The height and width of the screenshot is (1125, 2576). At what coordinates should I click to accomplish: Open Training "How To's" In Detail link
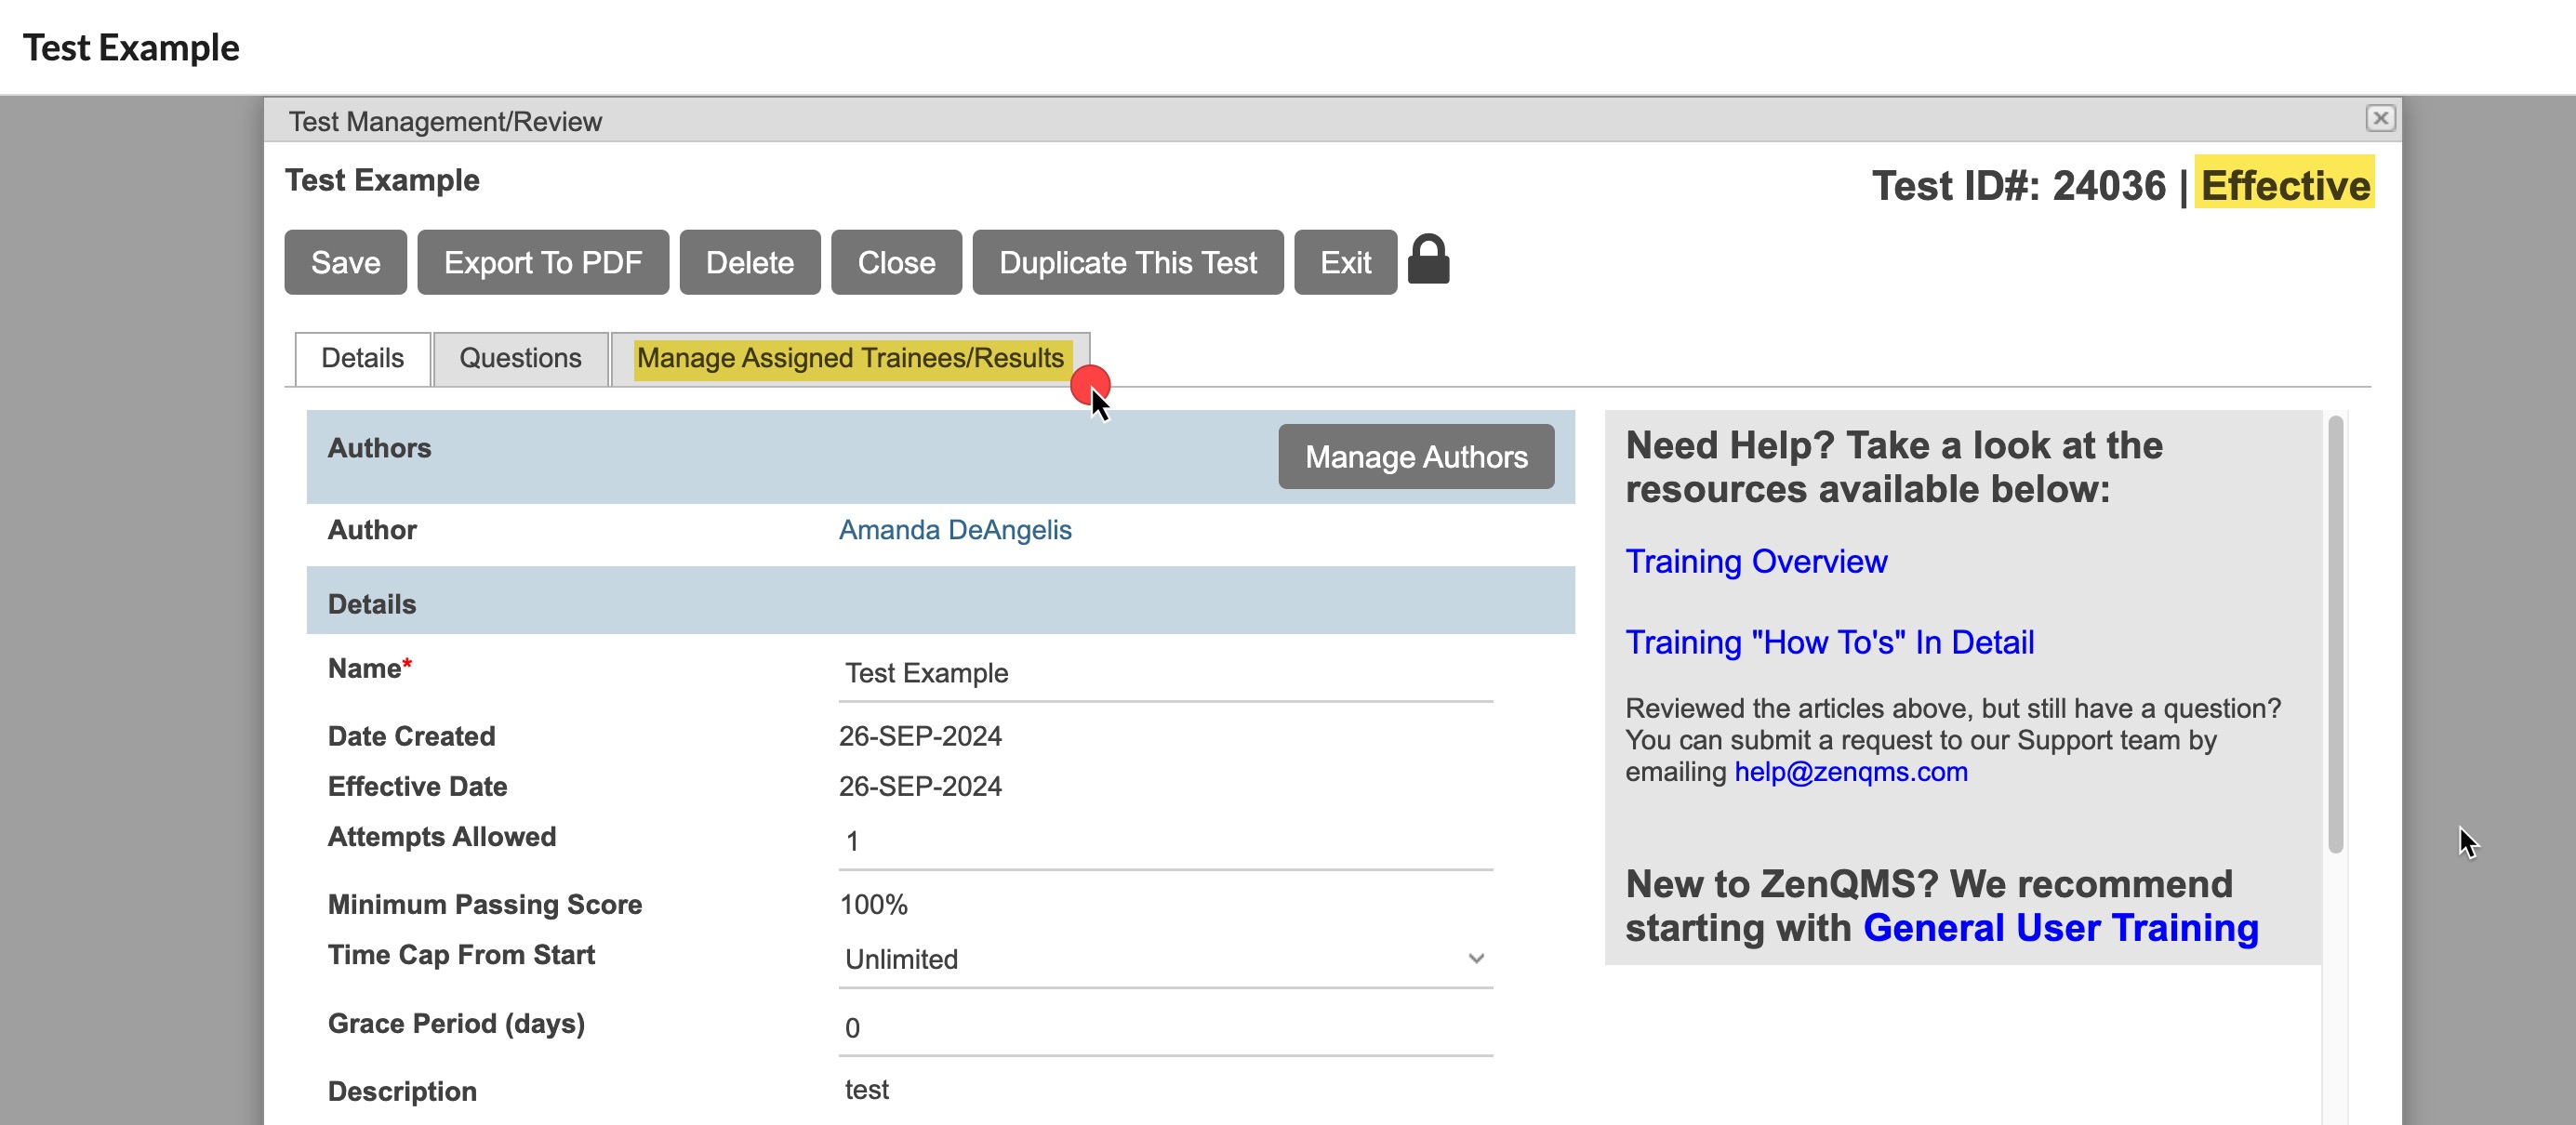(1829, 642)
